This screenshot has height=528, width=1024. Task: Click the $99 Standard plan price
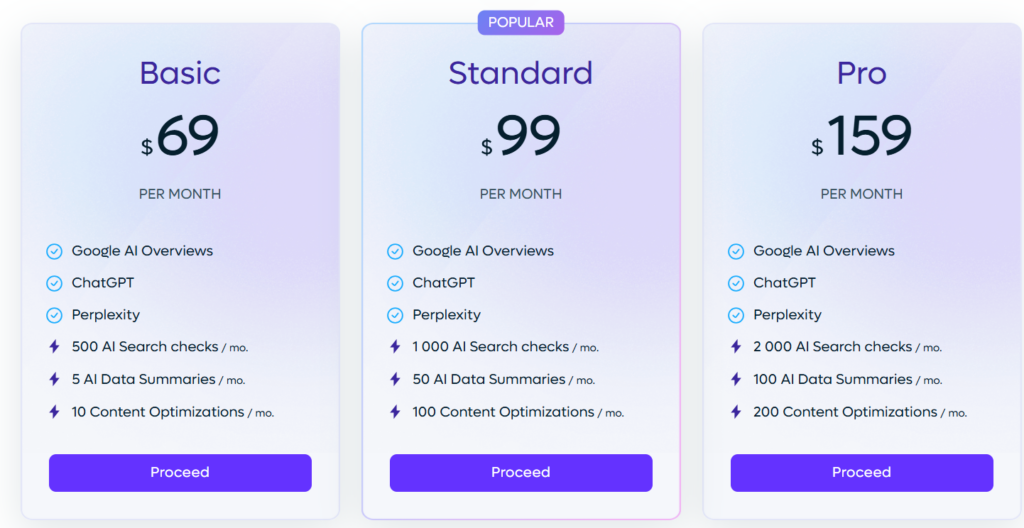click(521, 137)
